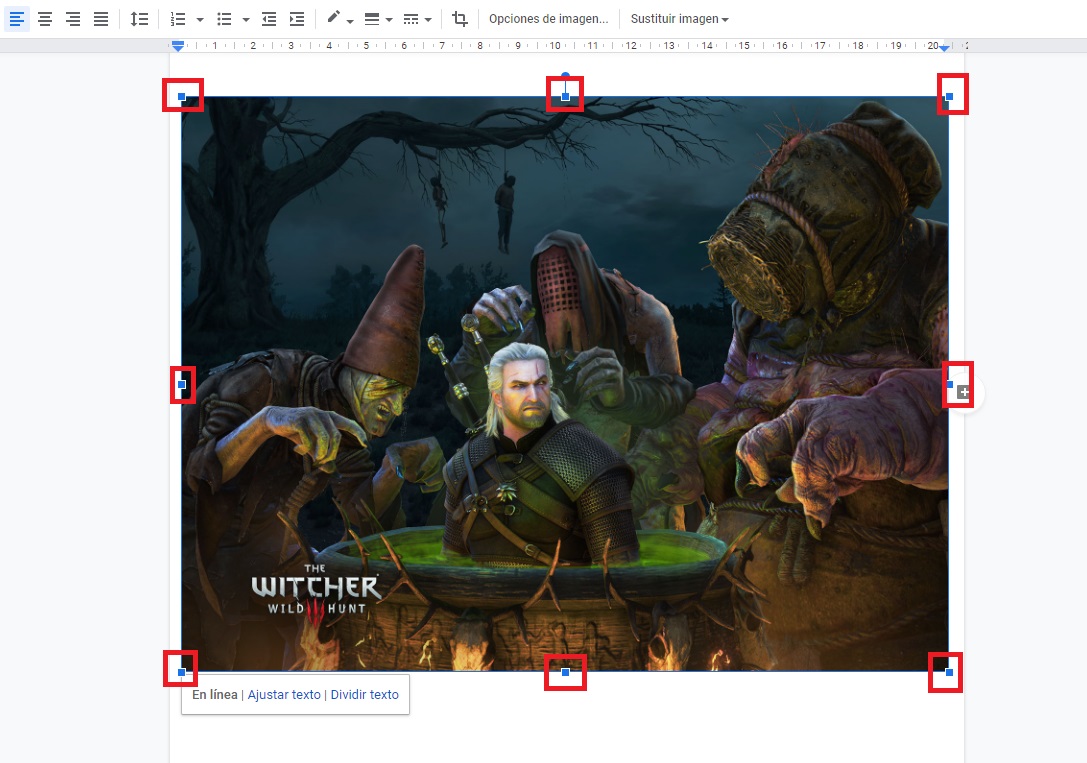Screen dimensions: 1087x763
Task: Choose 'Ajustar texto' wrap option
Action: 284,694
